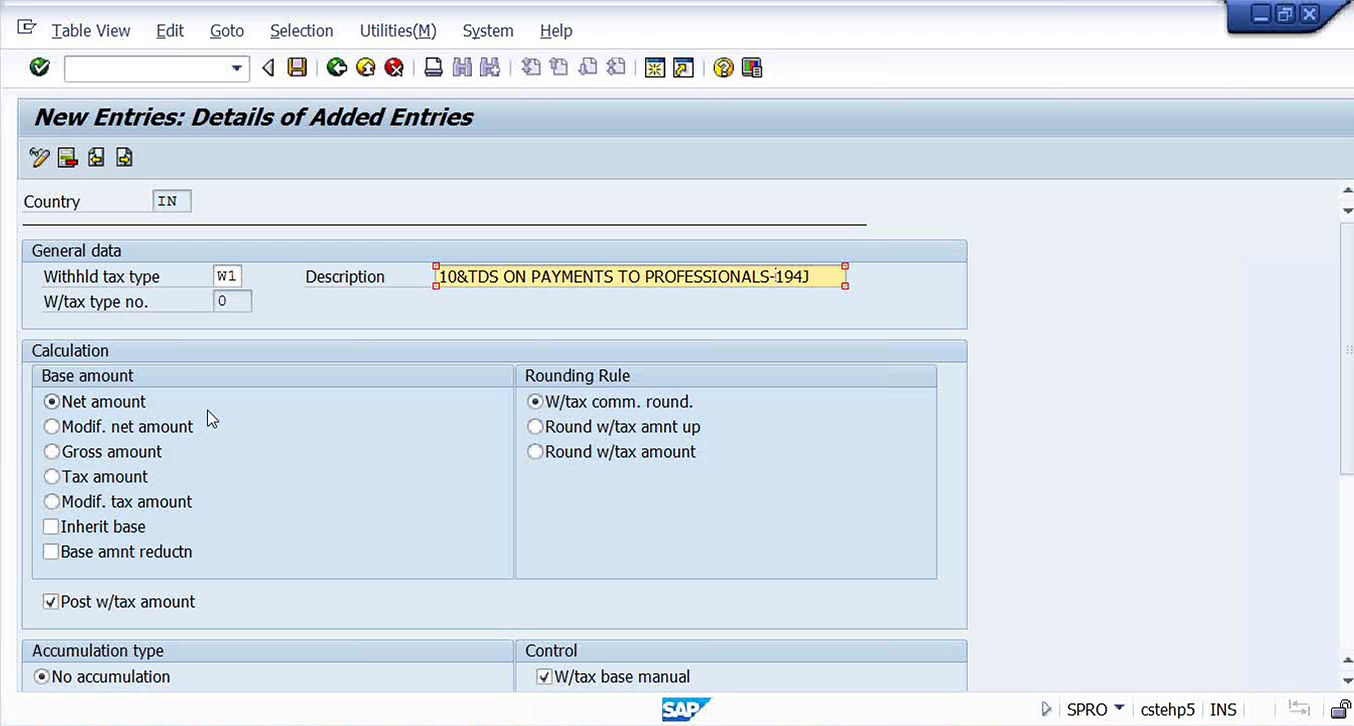
Task: Open the Customize Local Layout icon
Action: coord(752,67)
